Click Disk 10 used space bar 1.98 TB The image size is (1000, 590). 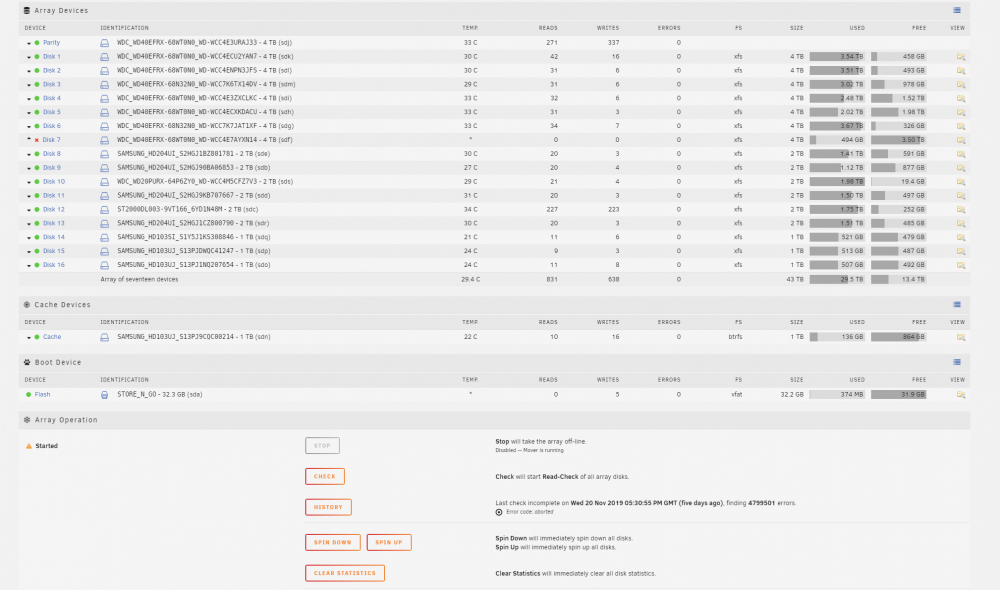[x=837, y=182]
